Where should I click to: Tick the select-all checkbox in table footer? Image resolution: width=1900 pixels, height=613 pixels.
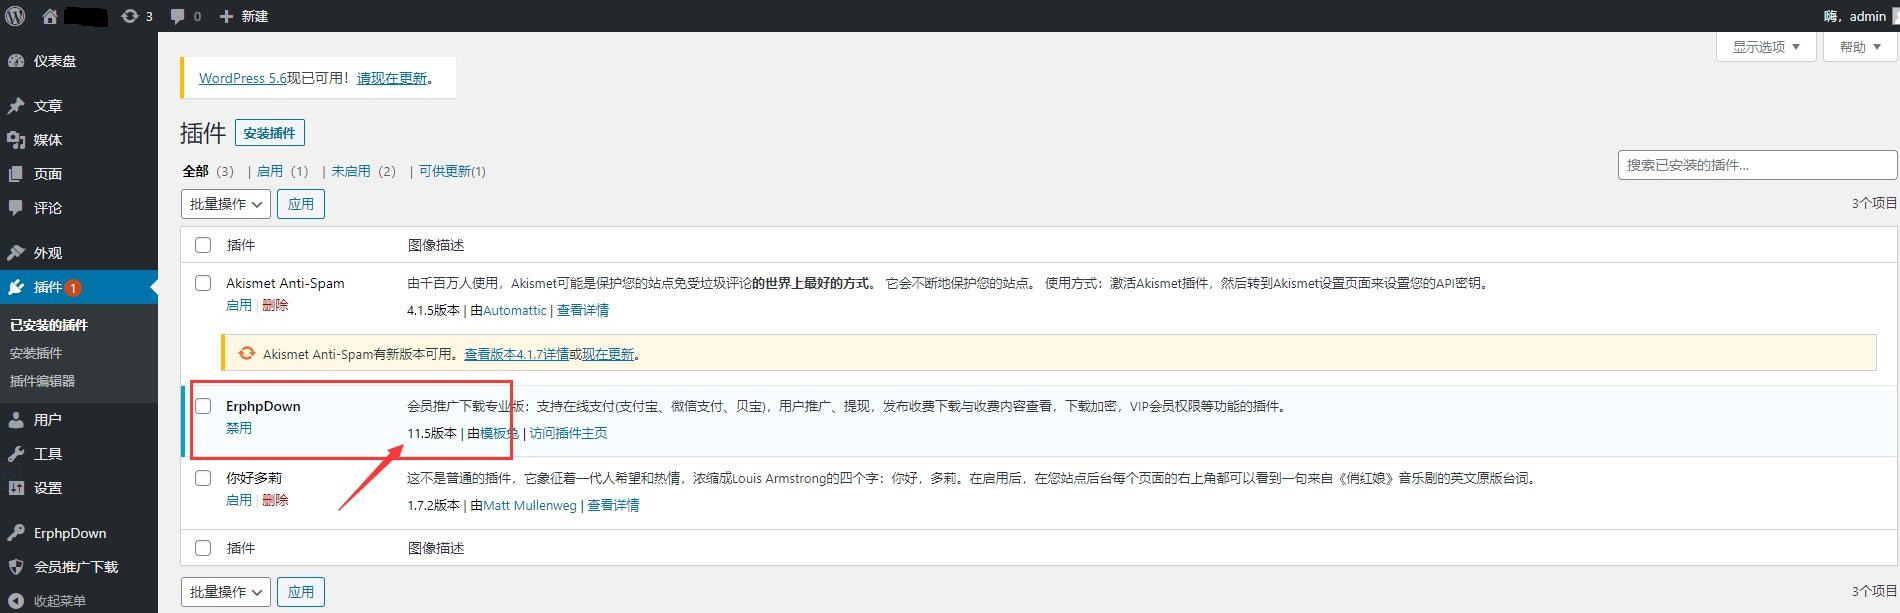(203, 548)
